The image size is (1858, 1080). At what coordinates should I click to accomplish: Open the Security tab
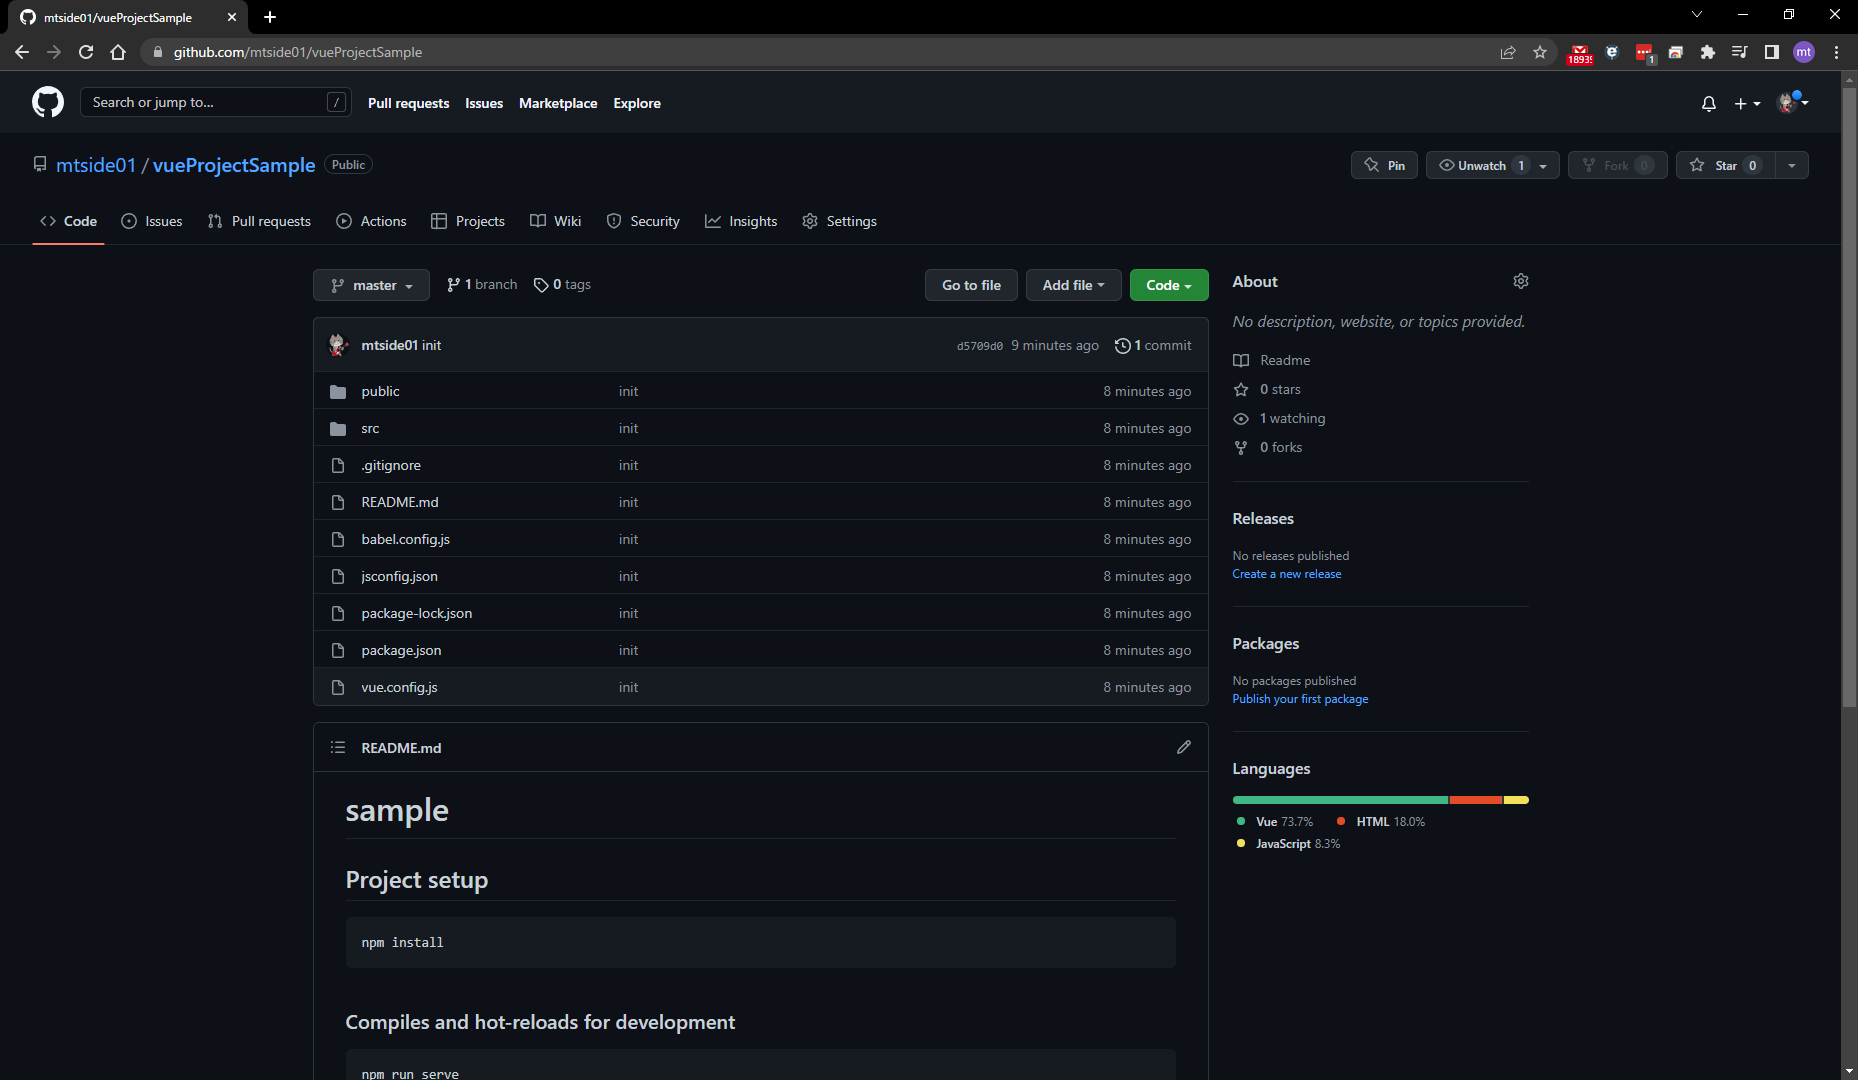click(643, 221)
